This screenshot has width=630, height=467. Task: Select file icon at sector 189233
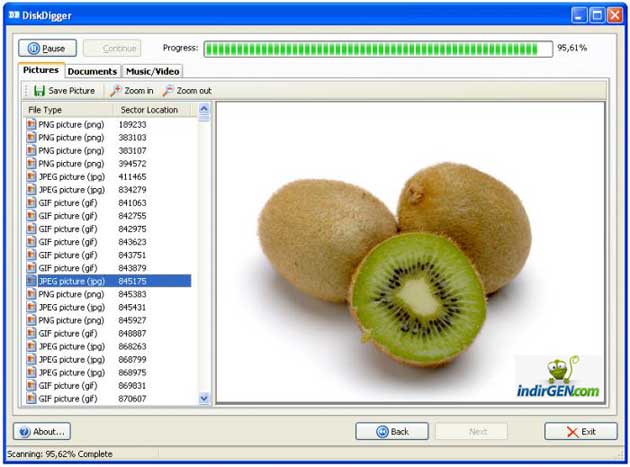31,124
